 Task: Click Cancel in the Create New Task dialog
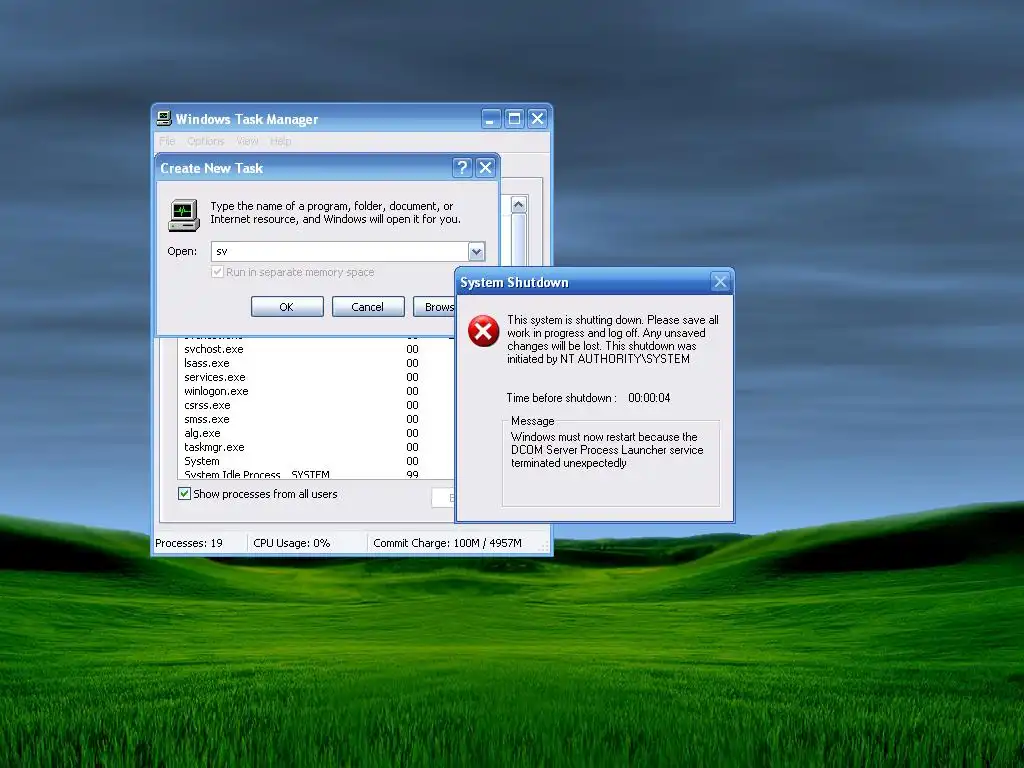coord(368,307)
